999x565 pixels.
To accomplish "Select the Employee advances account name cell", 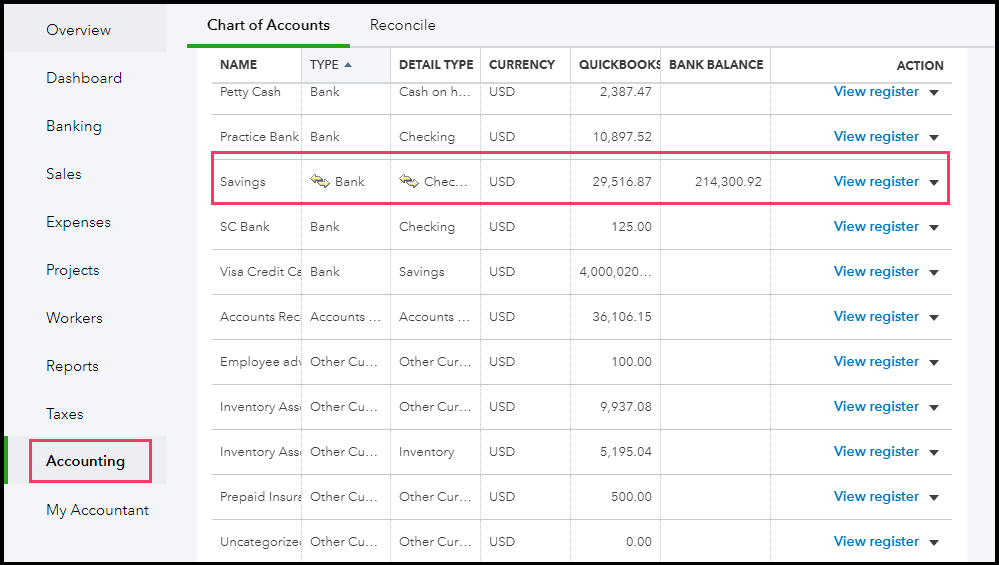I will pyautogui.click(x=259, y=361).
